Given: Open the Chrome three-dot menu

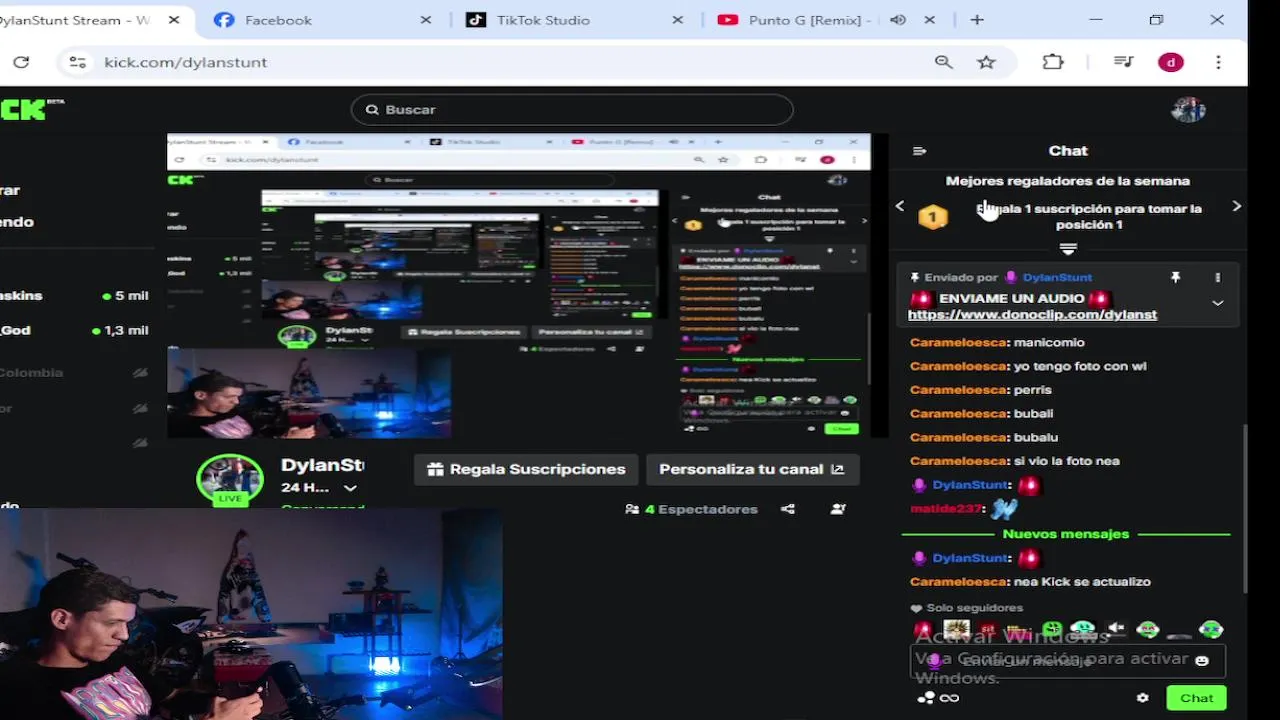Looking at the screenshot, I should click(x=1218, y=62).
